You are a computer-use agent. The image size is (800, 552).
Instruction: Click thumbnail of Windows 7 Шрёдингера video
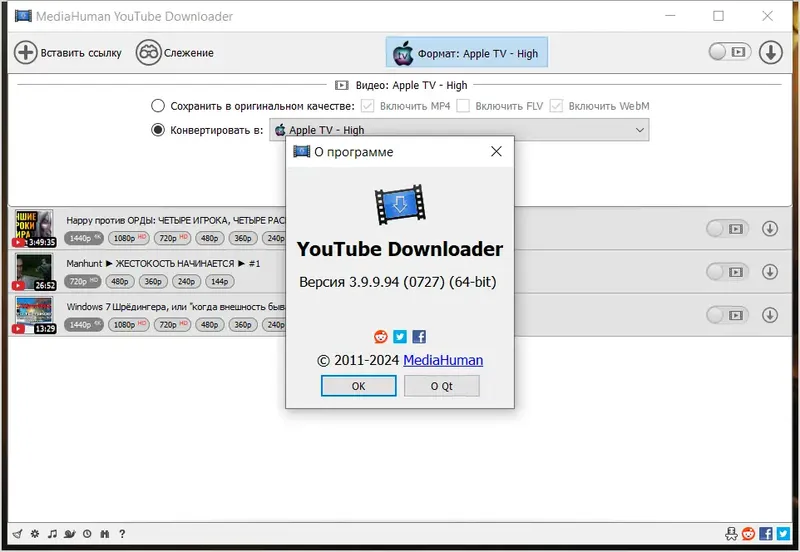tap(34, 315)
